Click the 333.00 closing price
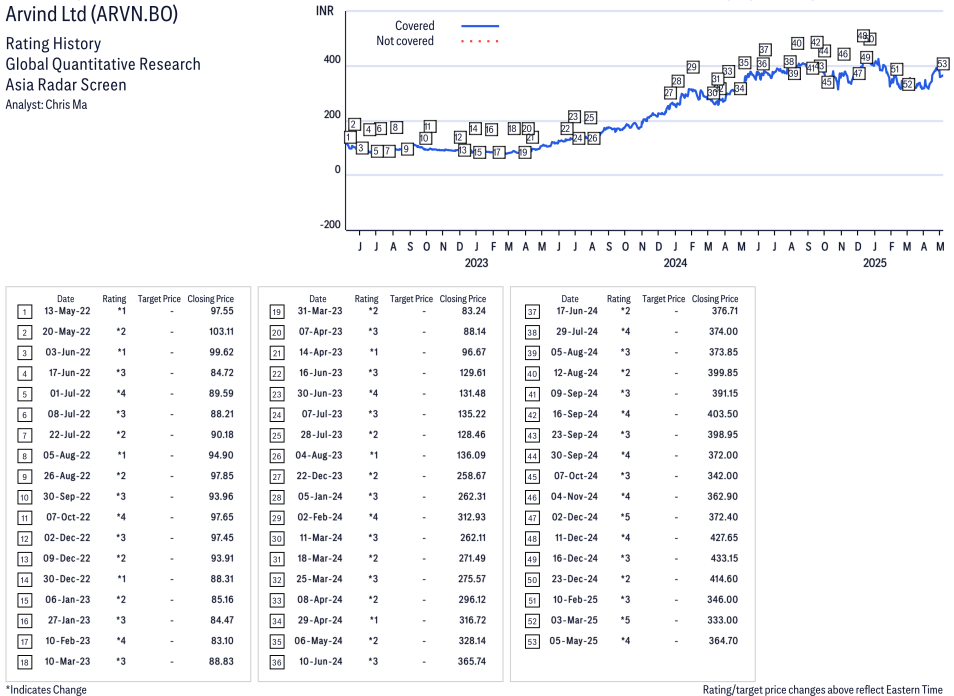 (723, 620)
